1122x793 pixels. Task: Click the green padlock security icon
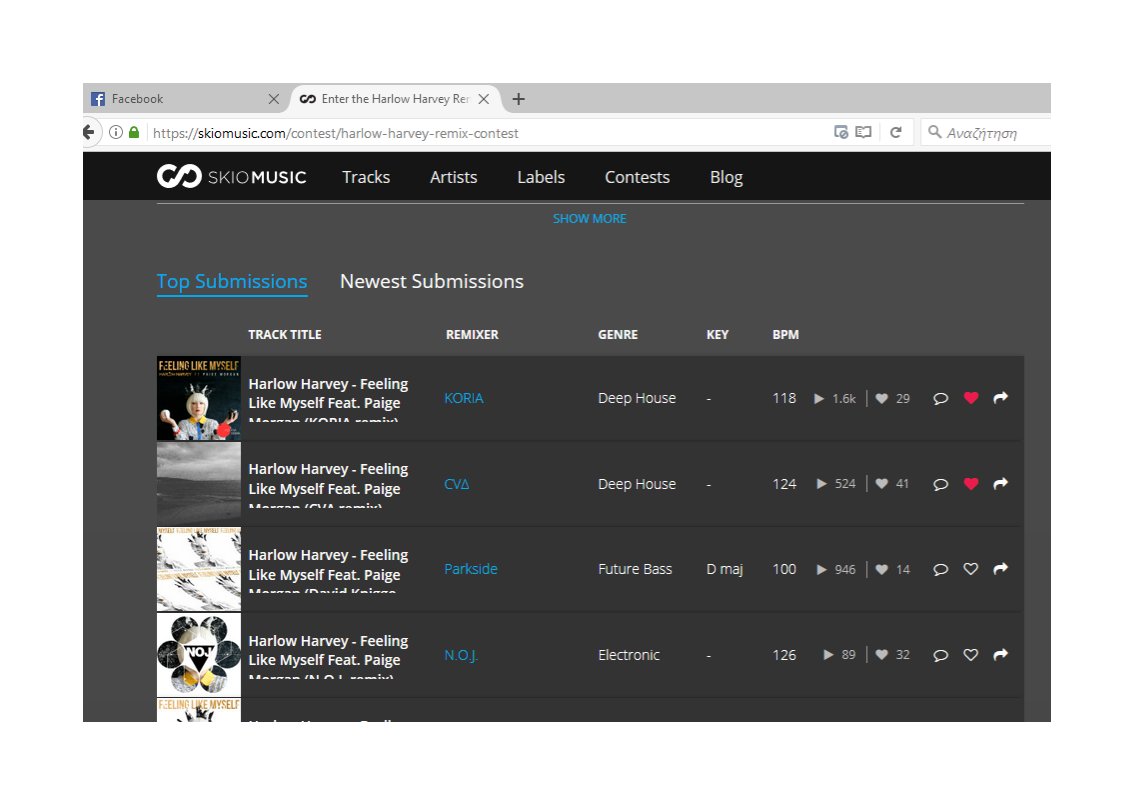(134, 132)
